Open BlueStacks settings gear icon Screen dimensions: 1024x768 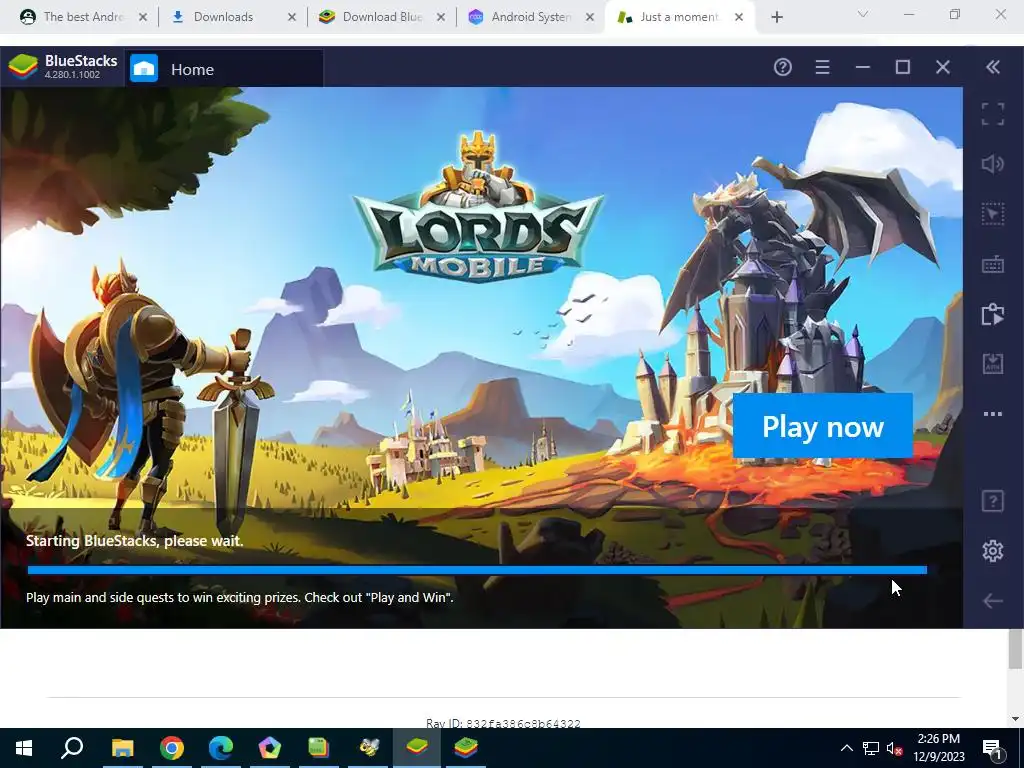[x=993, y=551]
